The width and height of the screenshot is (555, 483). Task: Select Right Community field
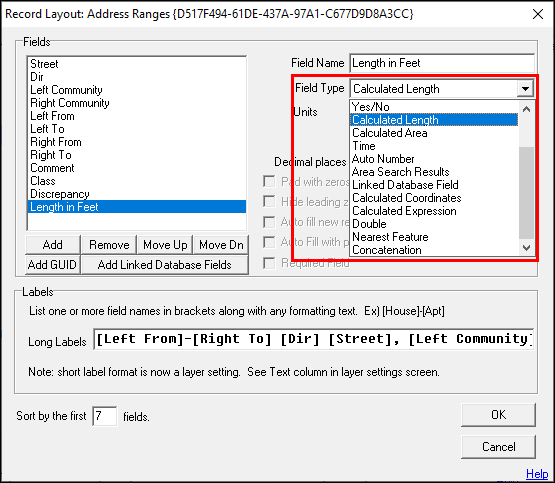(137, 103)
